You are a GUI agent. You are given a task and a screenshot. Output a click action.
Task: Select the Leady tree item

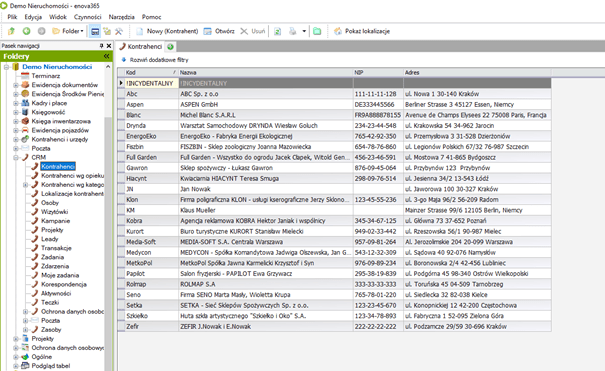(x=50, y=239)
